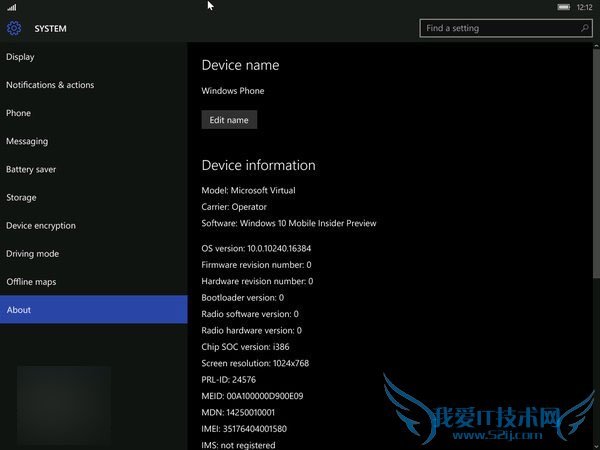Select Device encryption
Image resolution: width=600 pixels, height=450 pixels.
(94, 225)
